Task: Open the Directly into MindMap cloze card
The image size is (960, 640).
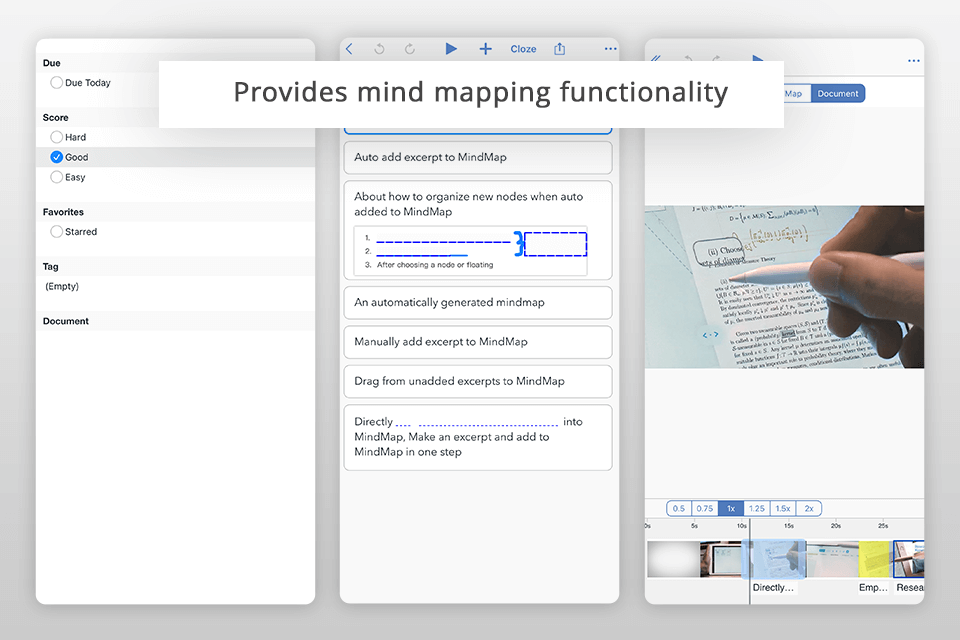Action: tap(478, 437)
